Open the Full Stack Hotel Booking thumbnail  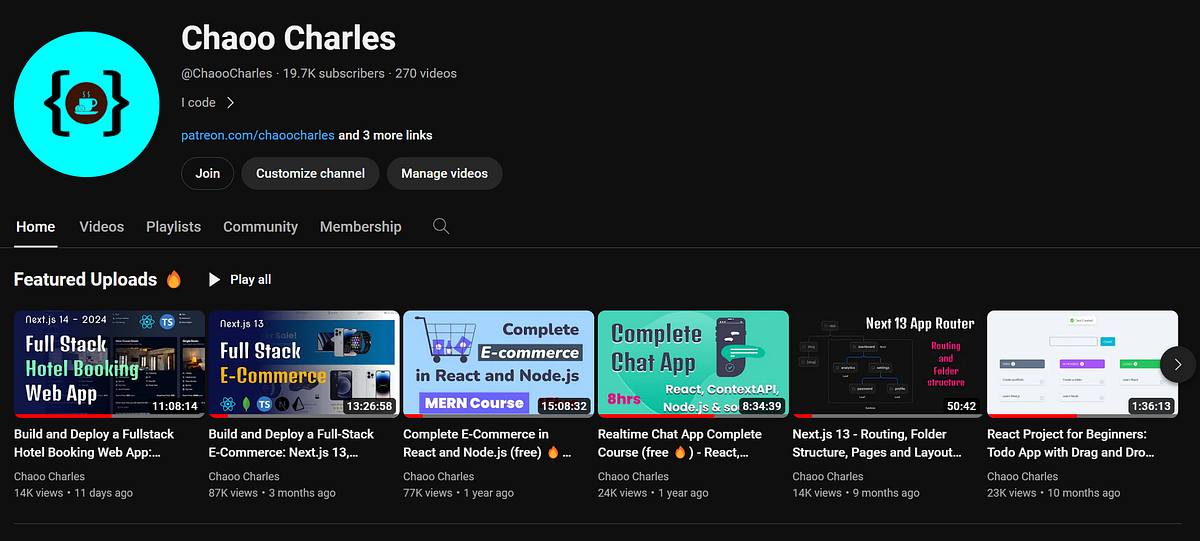[110, 363]
